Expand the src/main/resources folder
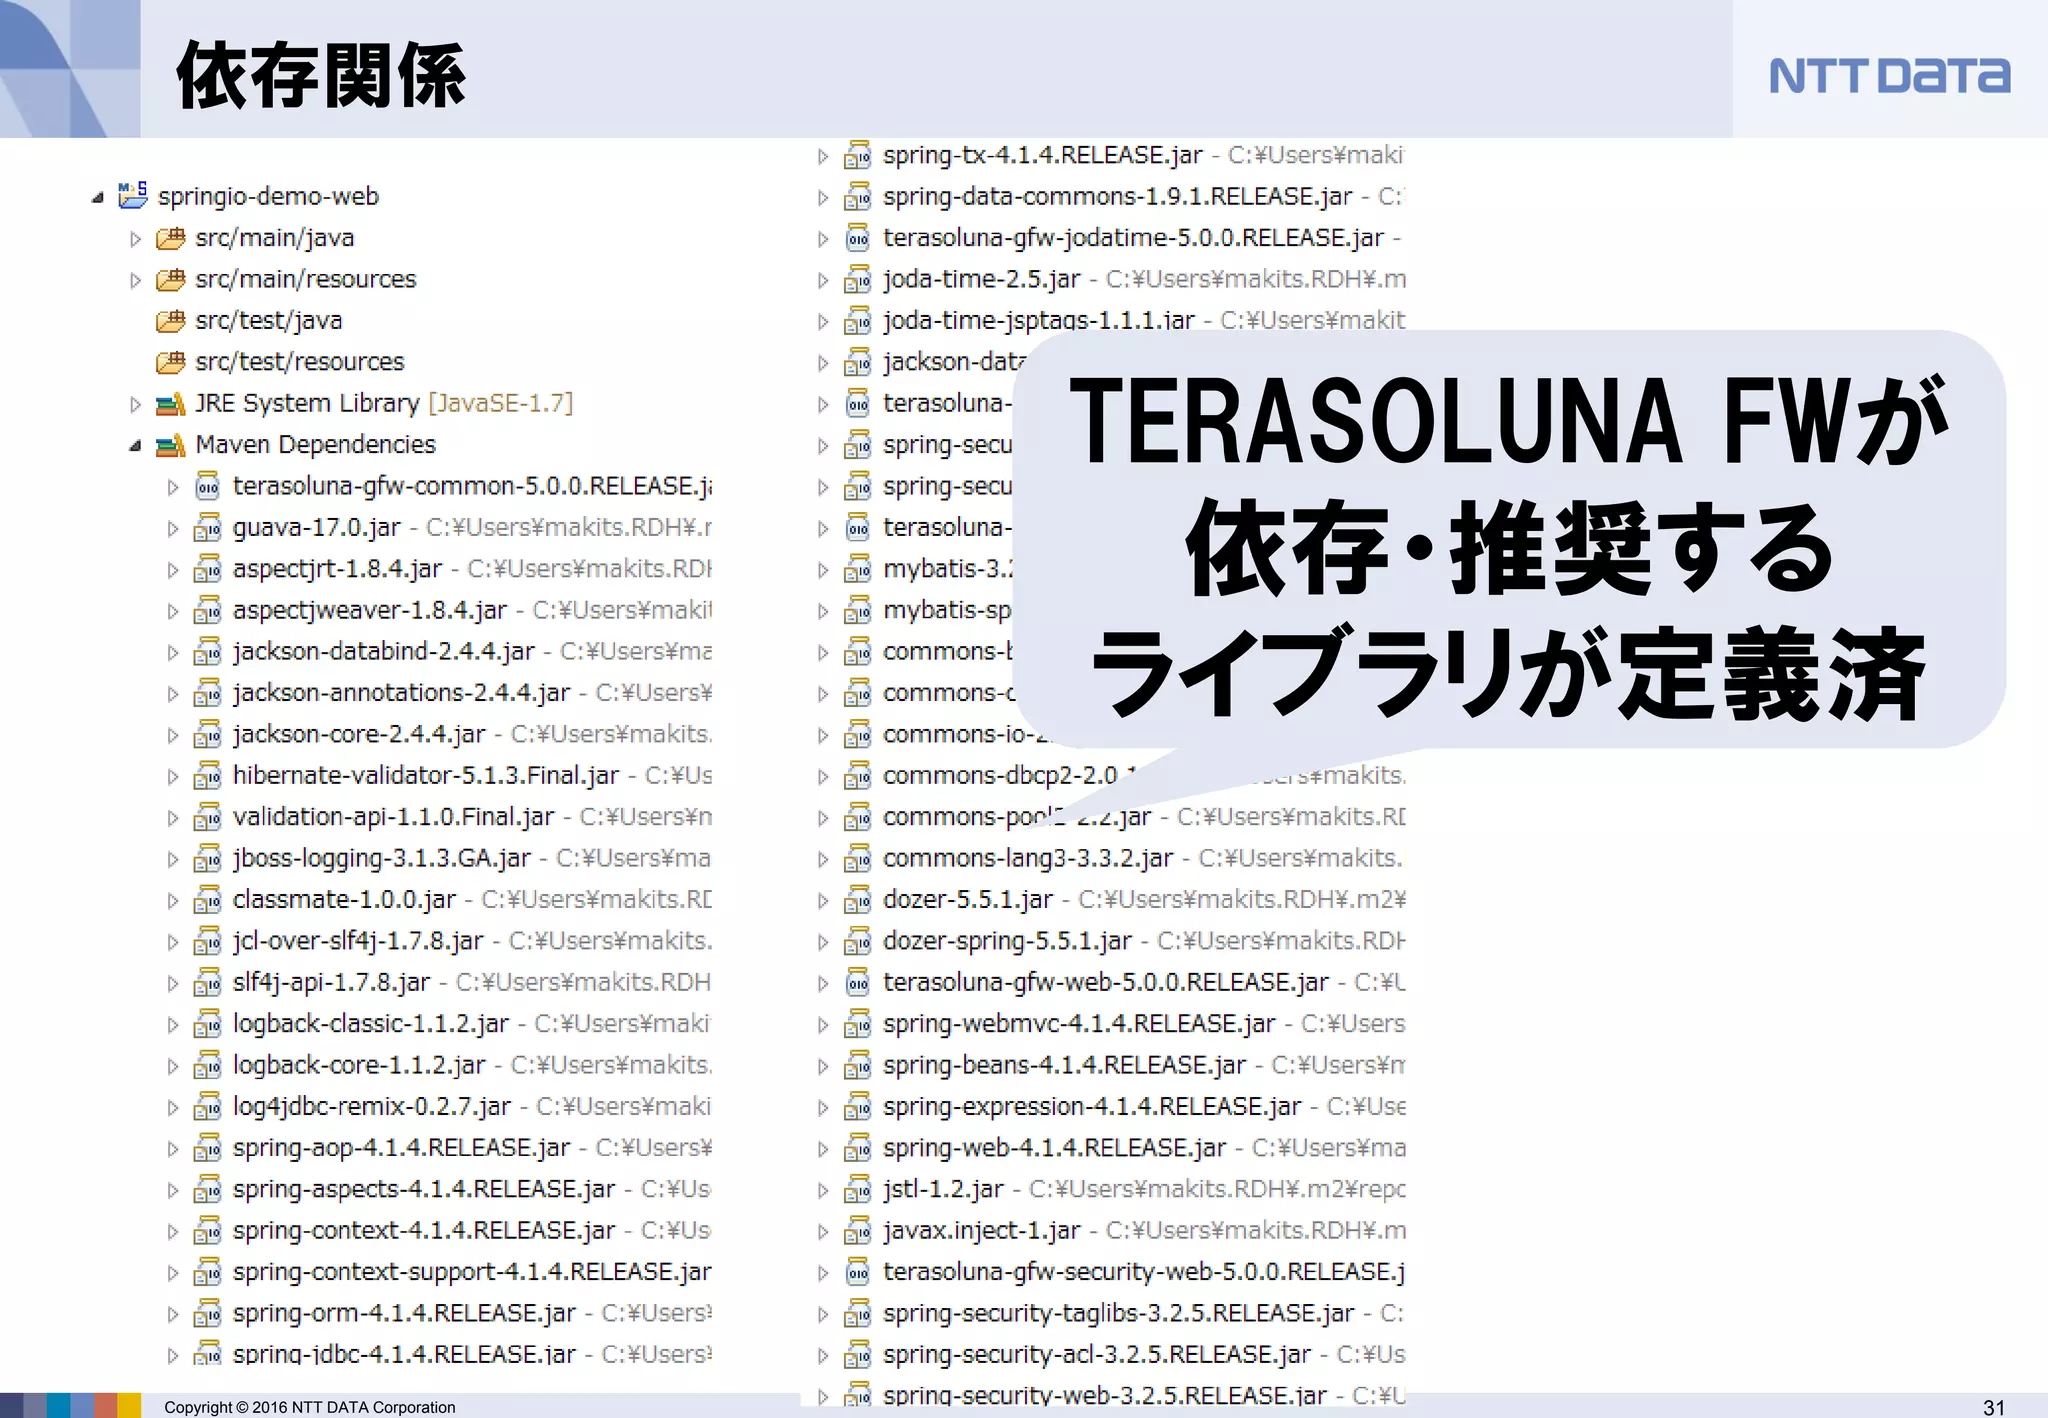 point(135,280)
